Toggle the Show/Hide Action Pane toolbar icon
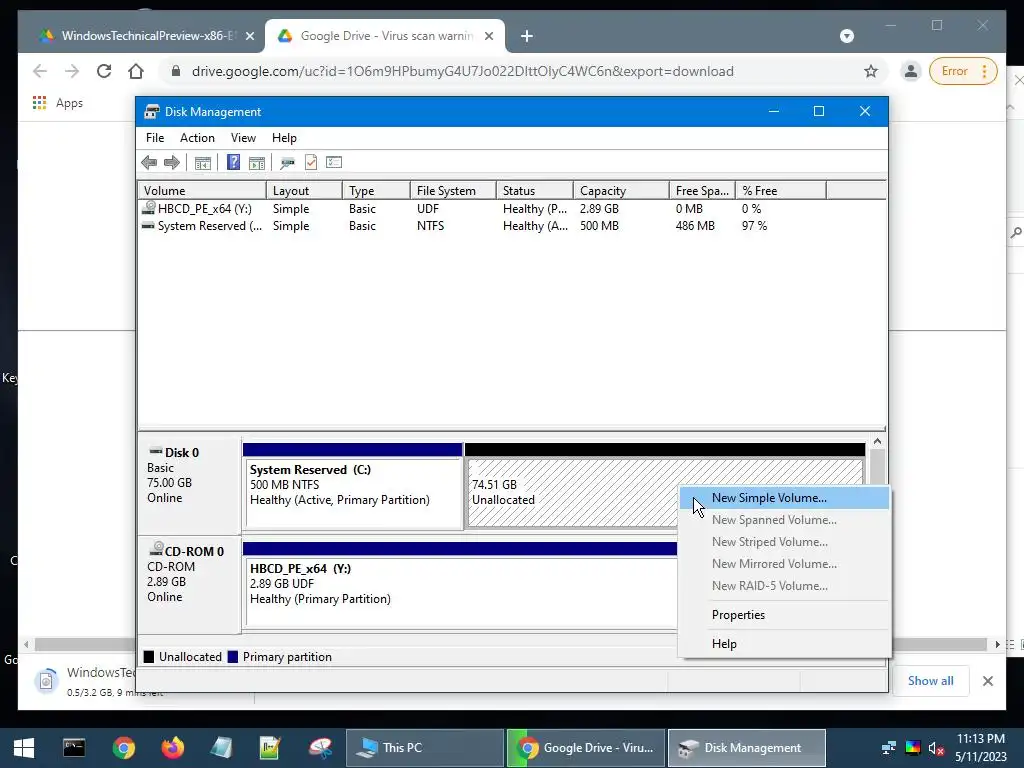Viewport: 1024px width, 768px height. 257,162
